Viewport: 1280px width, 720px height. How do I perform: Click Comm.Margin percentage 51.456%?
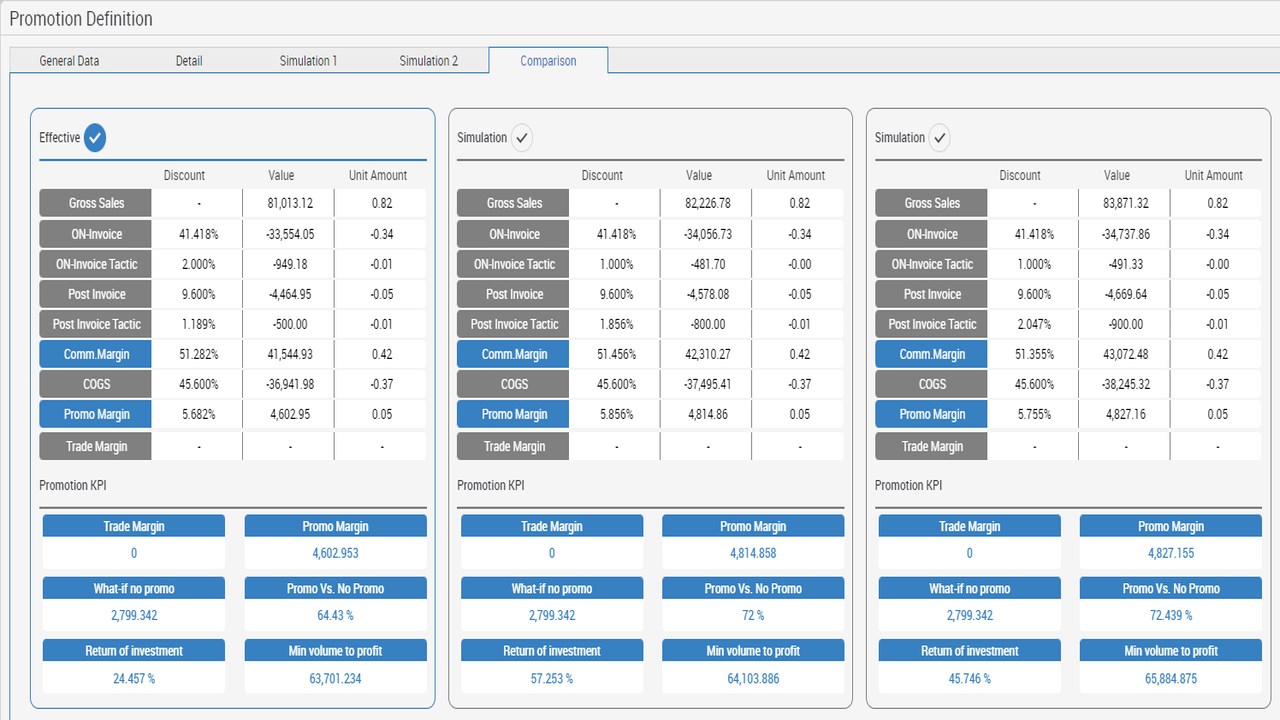coord(616,354)
